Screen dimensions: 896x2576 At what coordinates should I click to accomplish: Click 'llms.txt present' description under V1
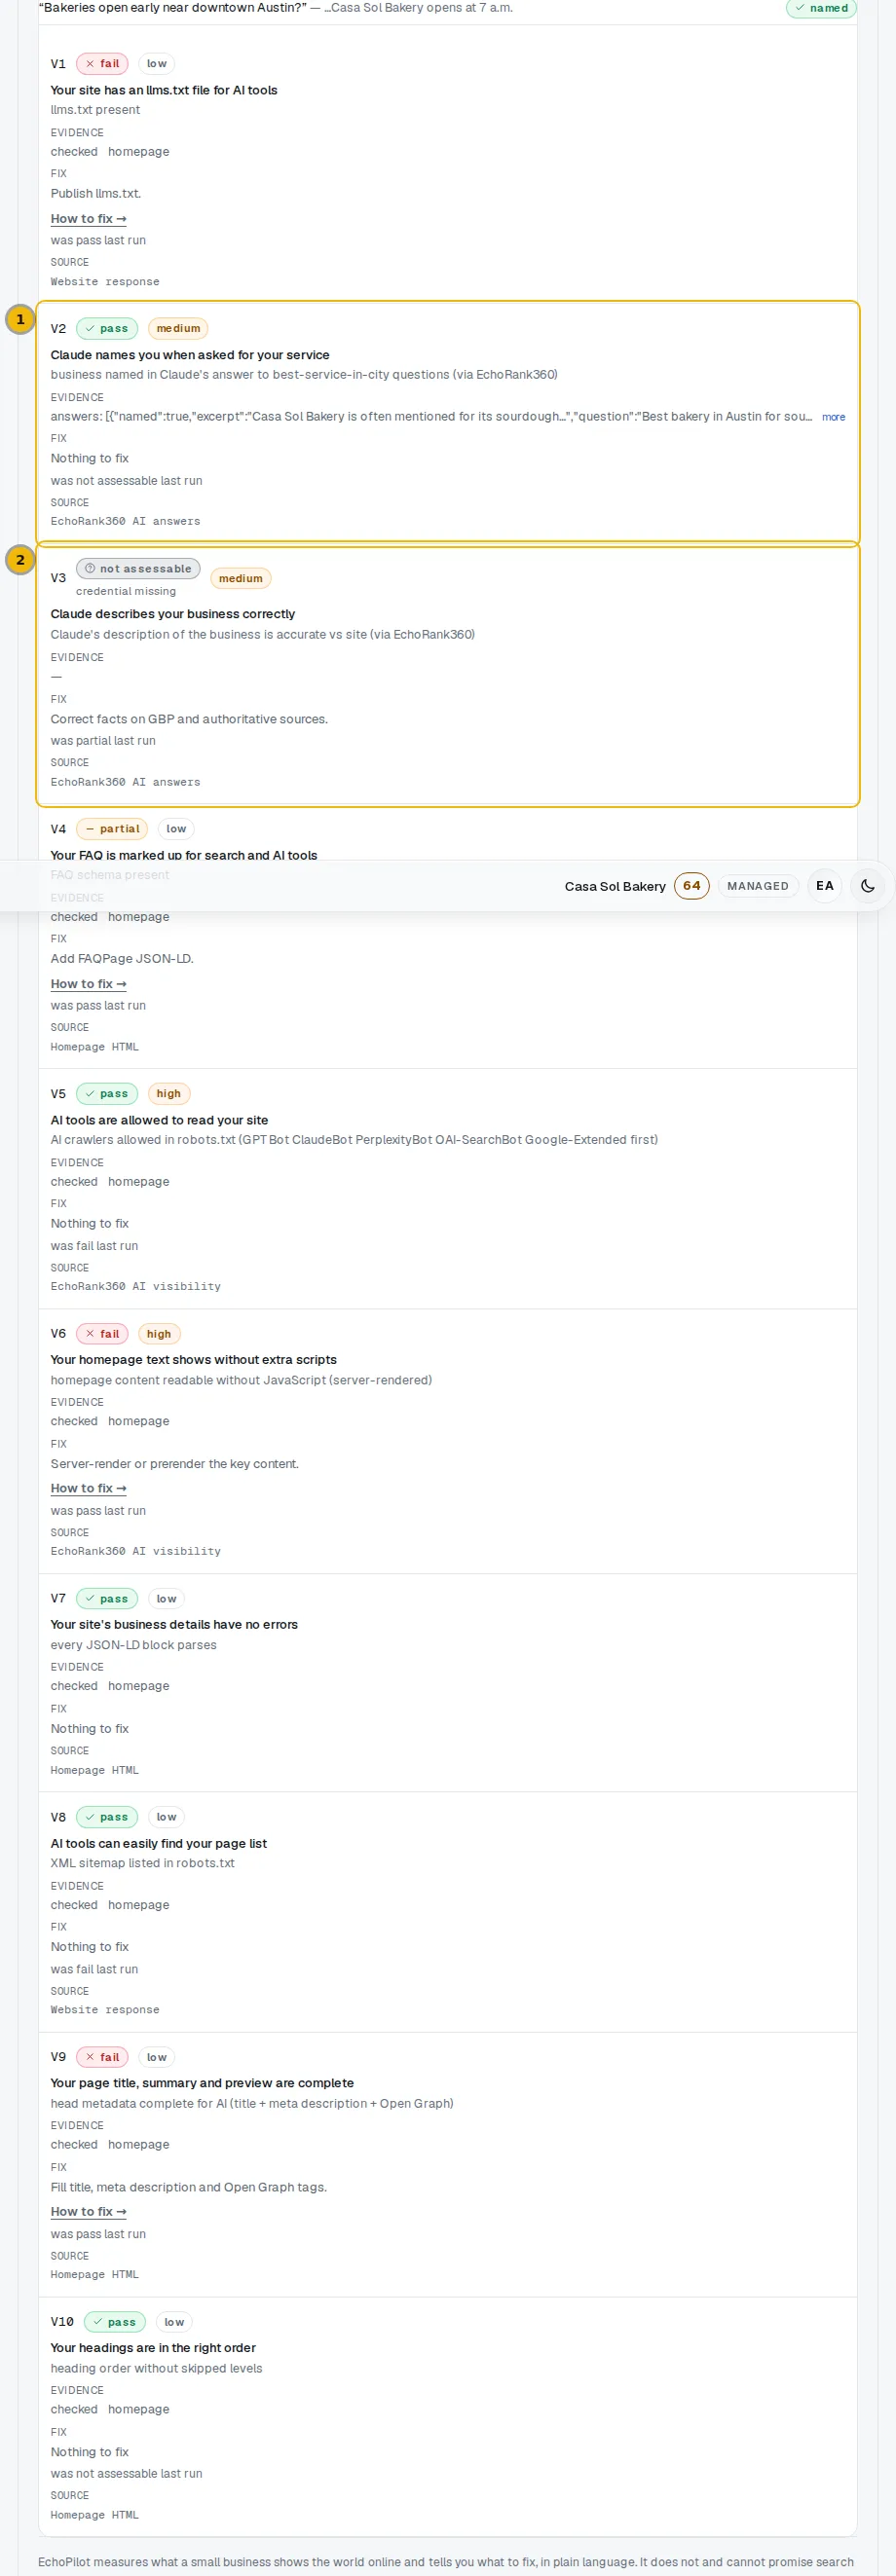coord(95,110)
